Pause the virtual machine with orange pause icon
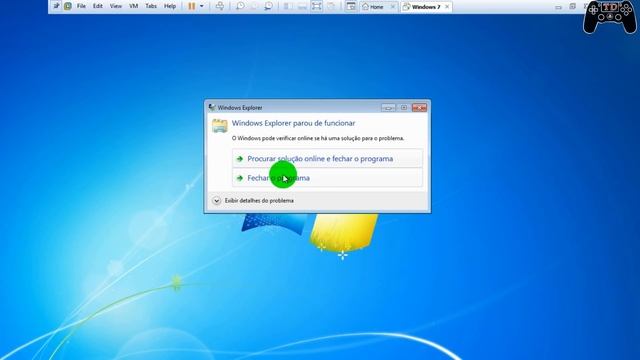Image resolution: width=640 pixels, height=360 pixels. point(191,6)
